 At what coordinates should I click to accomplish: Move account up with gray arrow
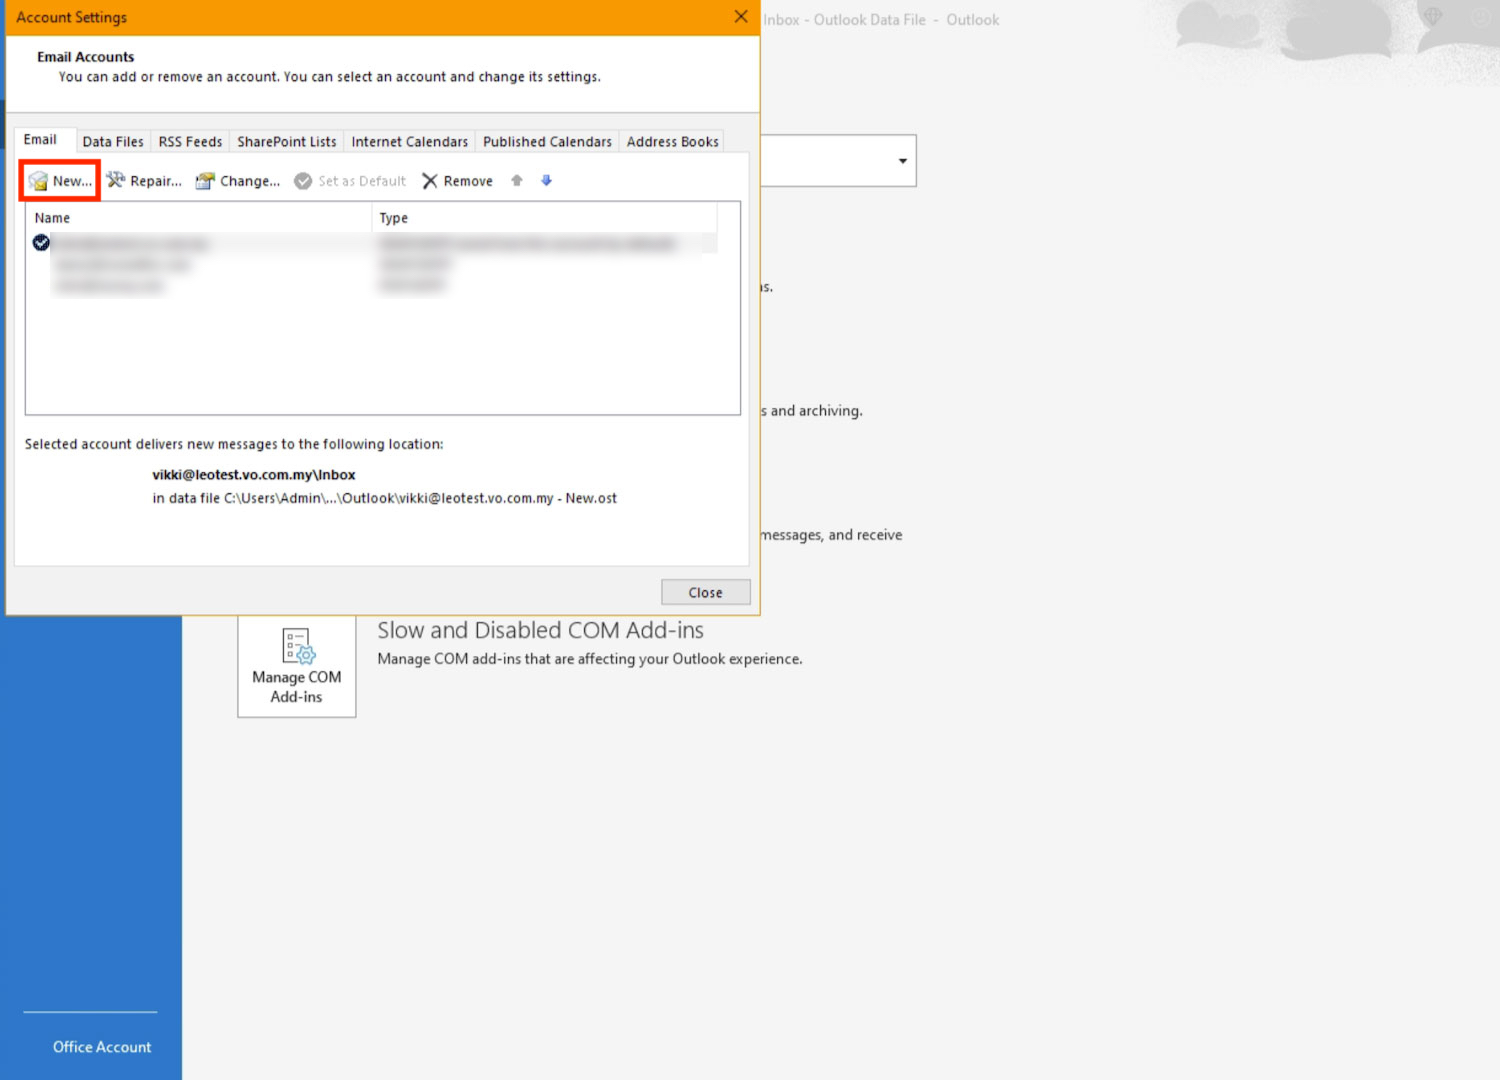517,181
